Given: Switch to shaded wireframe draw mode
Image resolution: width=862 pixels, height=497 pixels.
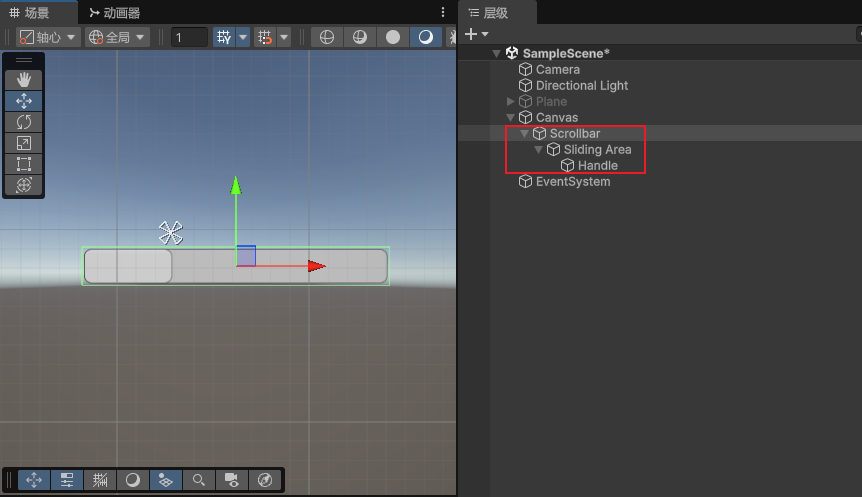Looking at the screenshot, I should [360, 37].
